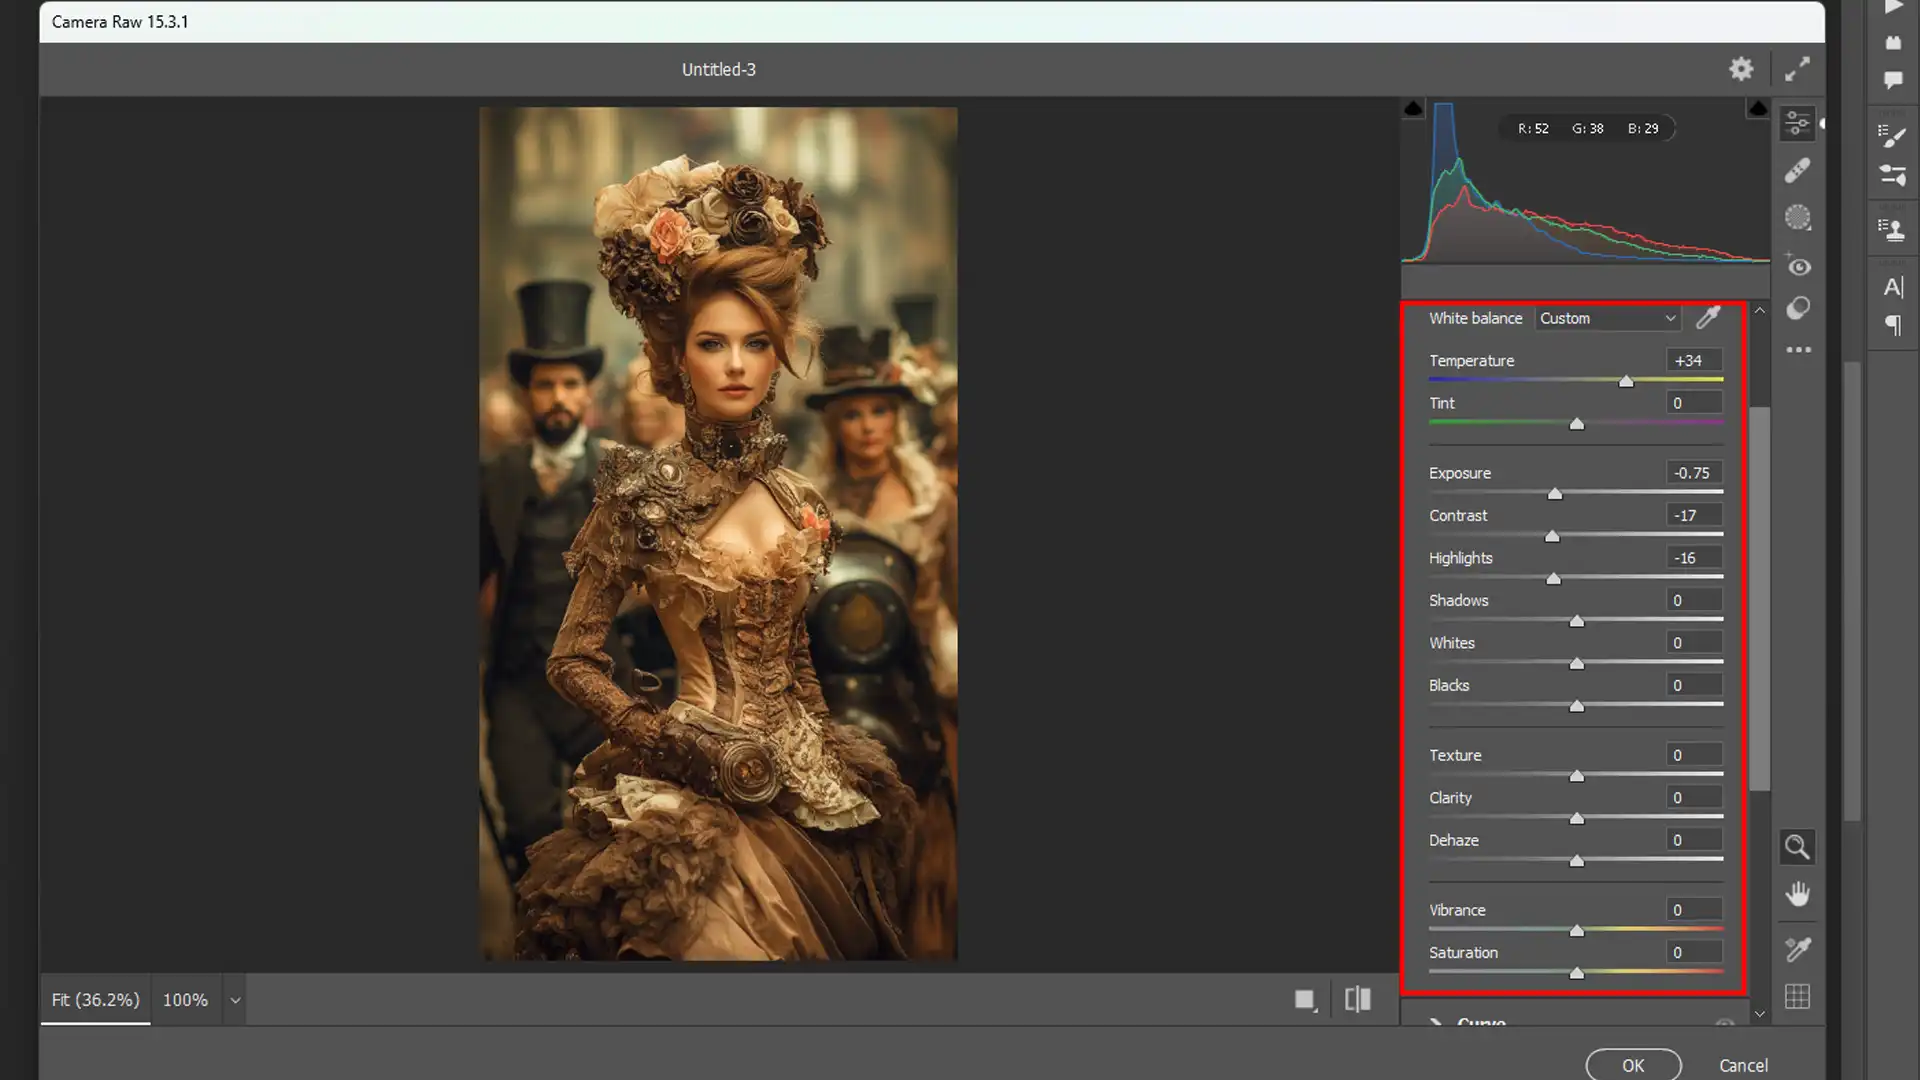
Task: Click the Whites slider handle
Action: point(1577,664)
